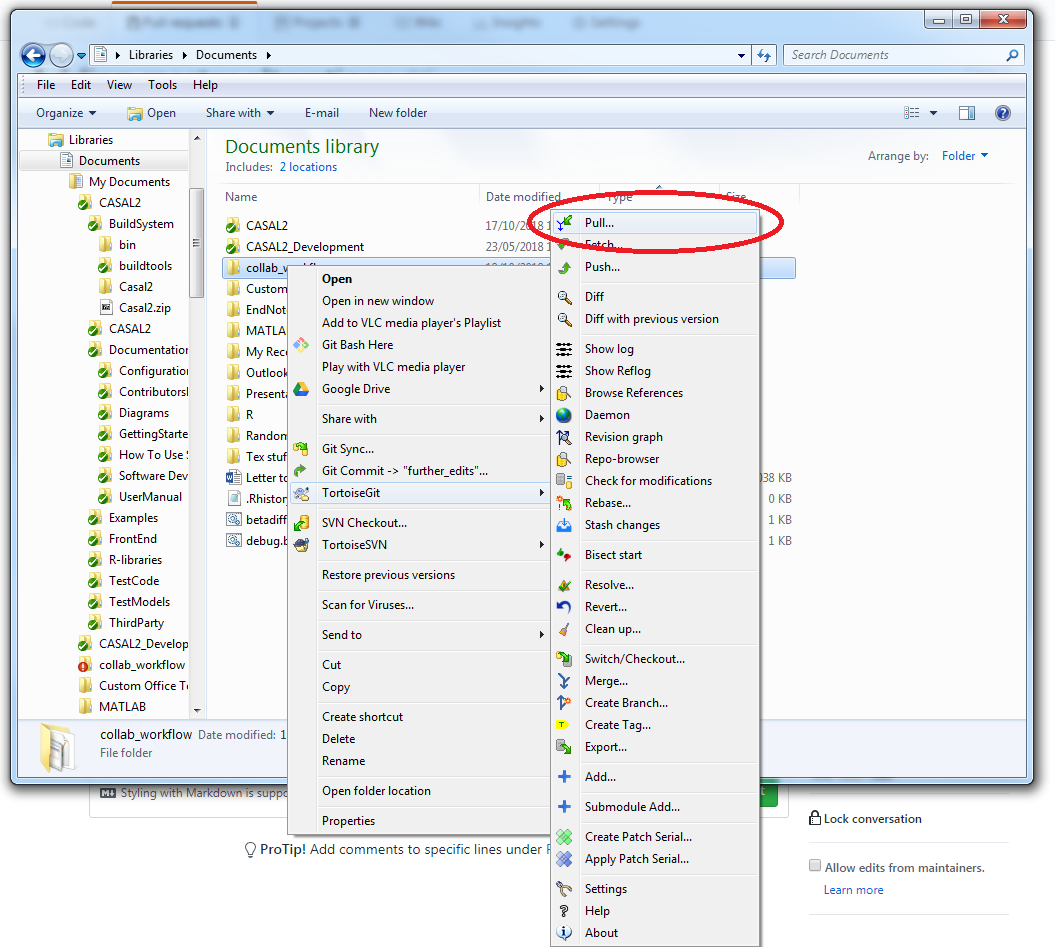Expand the address bar history dropdown
The image size is (1055, 947).
(741, 55)
